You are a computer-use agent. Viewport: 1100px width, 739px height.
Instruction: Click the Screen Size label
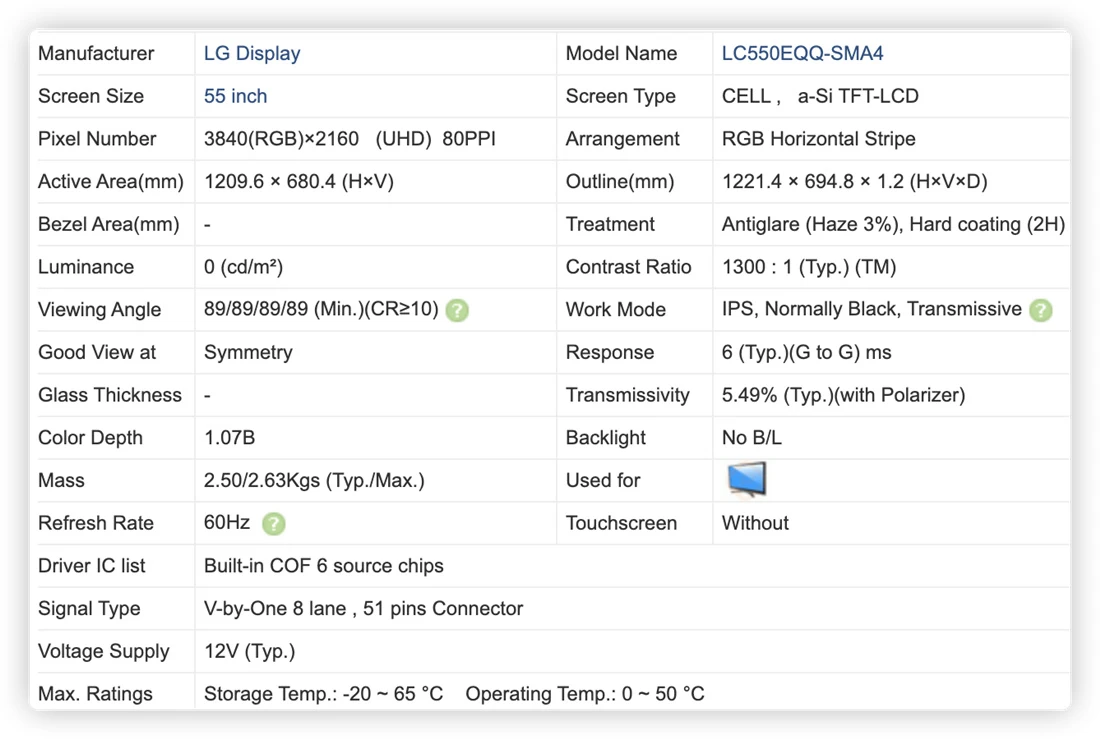[91, 96]
